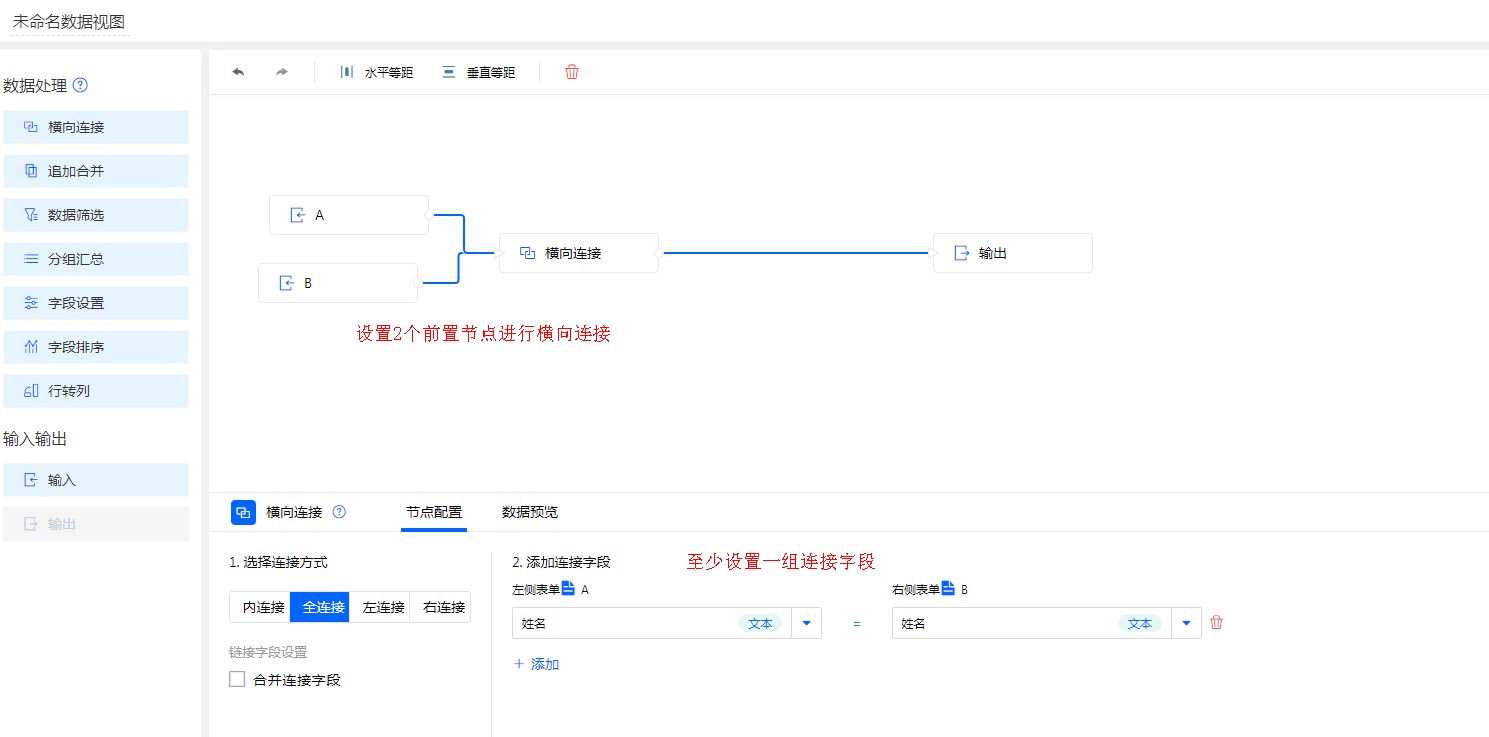
Task: Click help icon beside 横向连接 panel title
Action: [339, 512]
